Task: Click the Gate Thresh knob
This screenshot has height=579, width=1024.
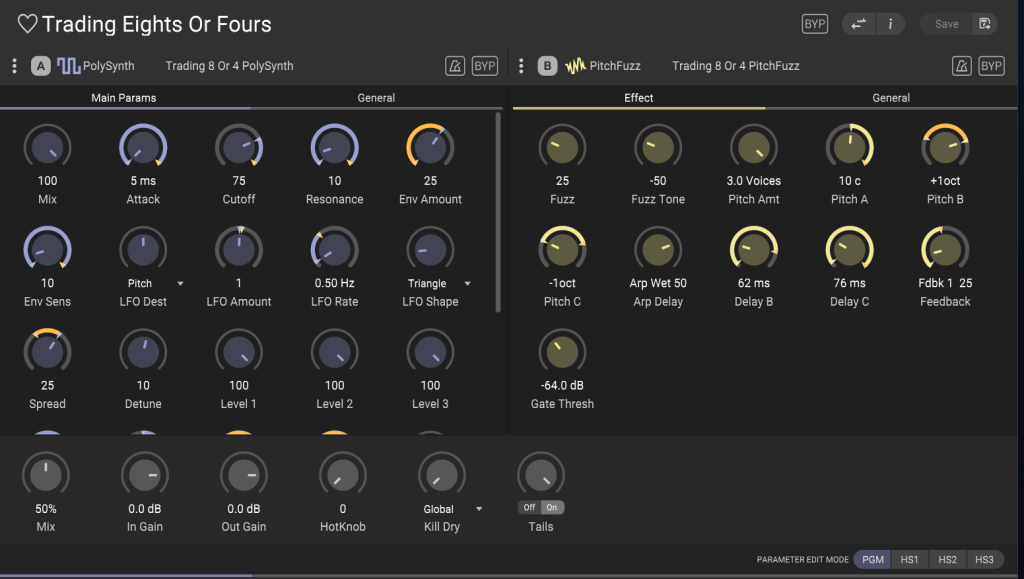Action: pos(562,352)
